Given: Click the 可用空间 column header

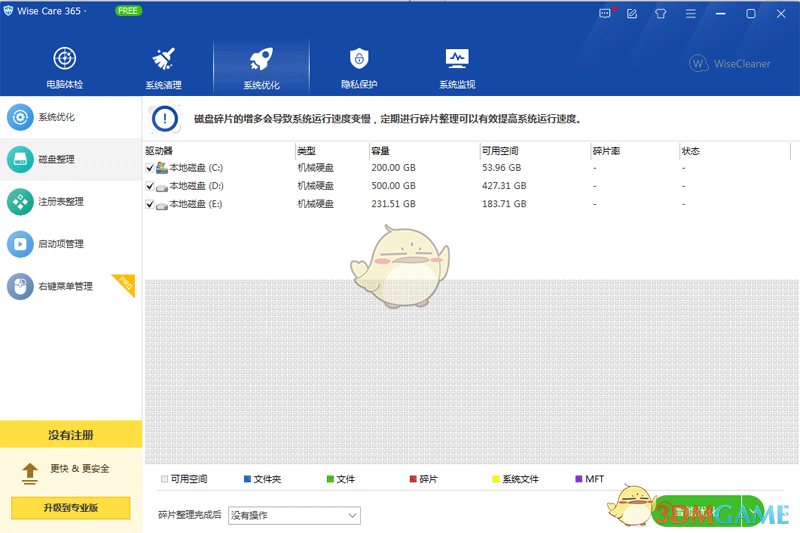Looking at the screenshot, I should click(500, 151).
